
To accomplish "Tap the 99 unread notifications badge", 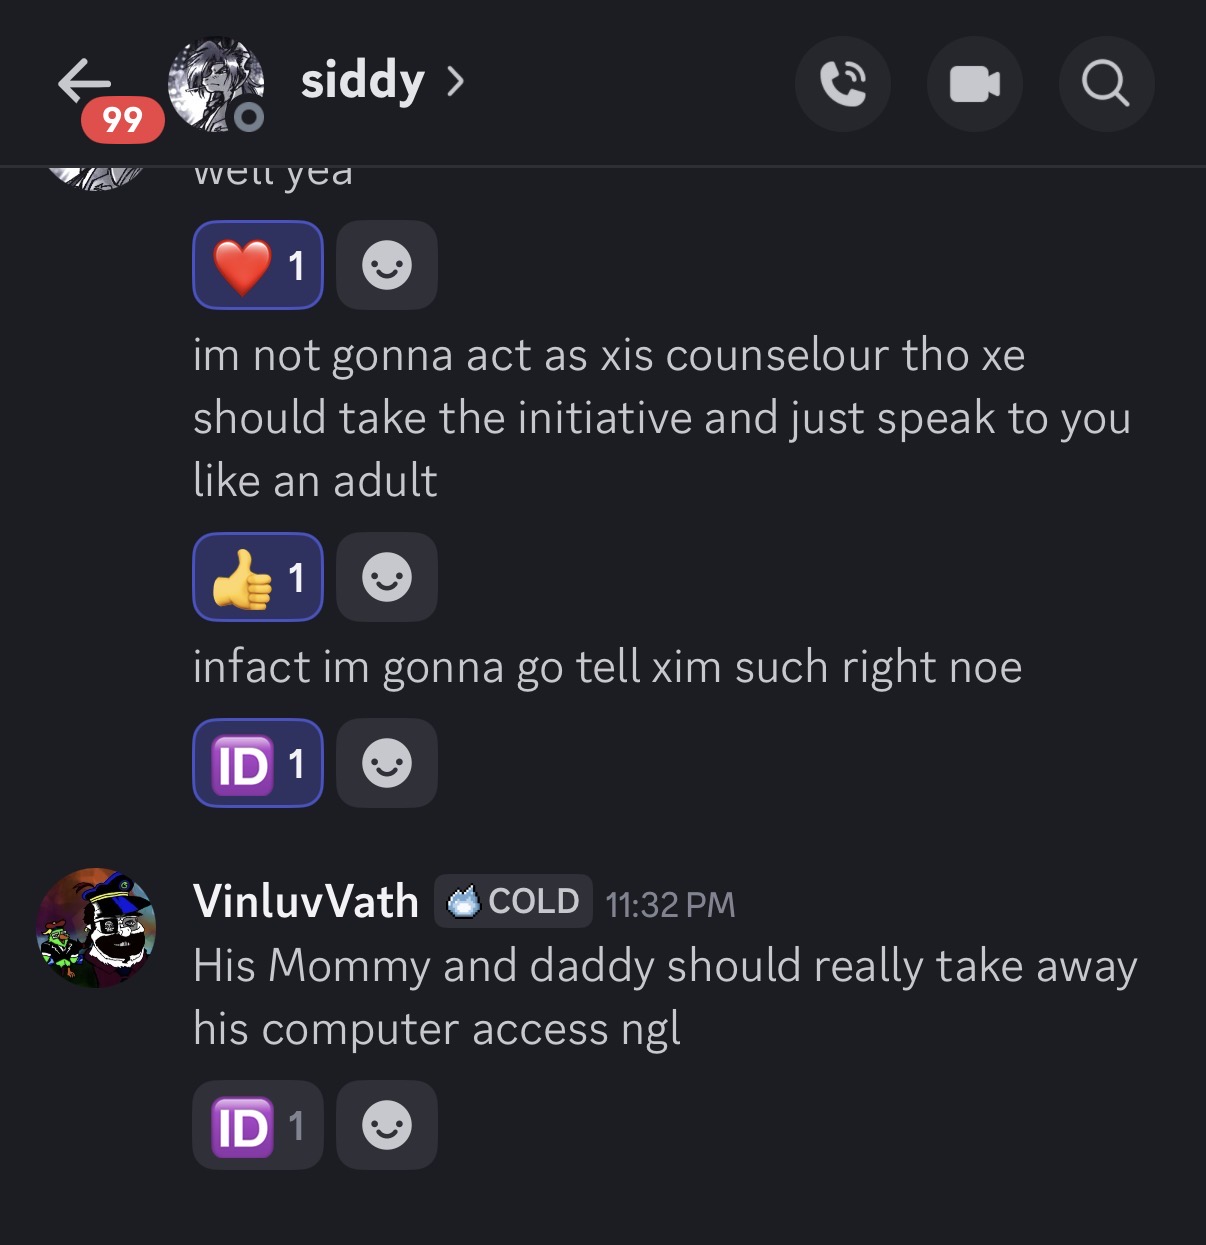I will pos(122,120).
